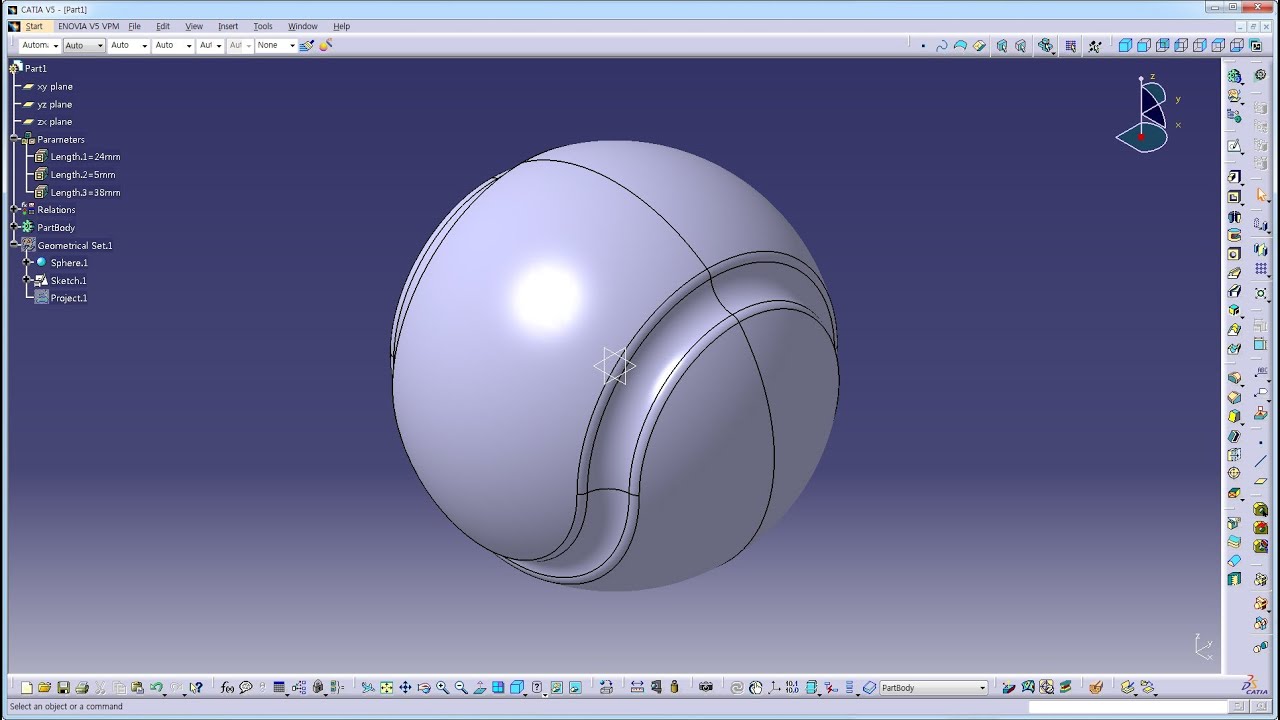Viewport: 1280px width, 720px height.
Task: Open the Insert menu
Action: click(x=228, y=26)
